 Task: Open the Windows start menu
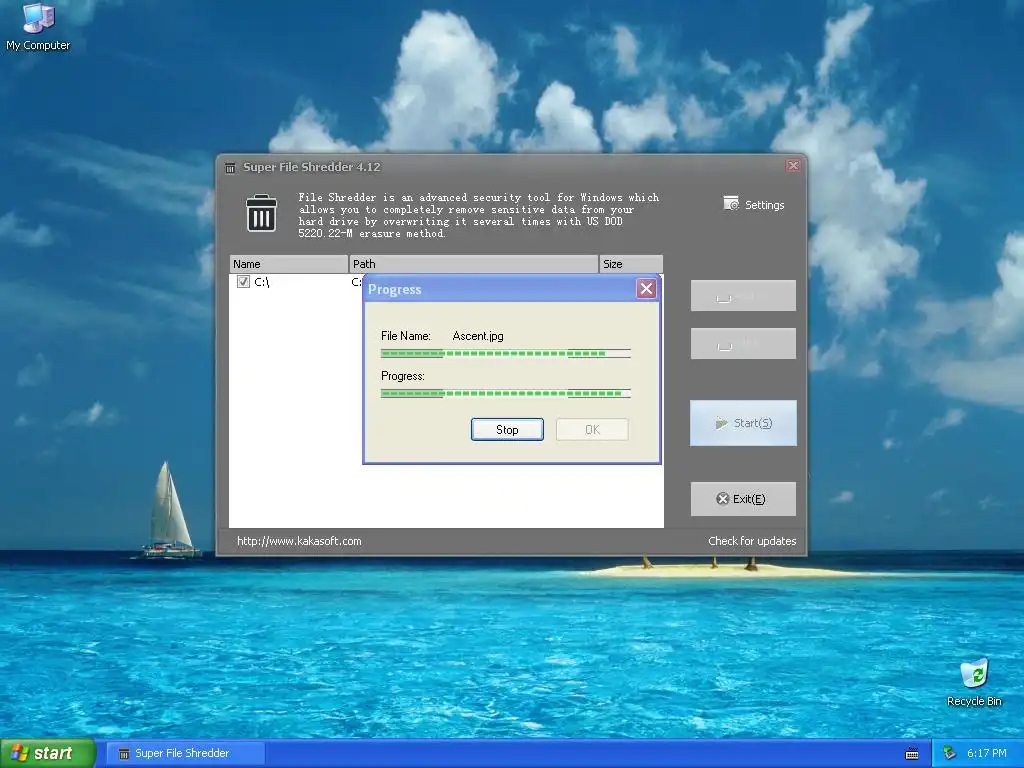(x=48, y=753)
